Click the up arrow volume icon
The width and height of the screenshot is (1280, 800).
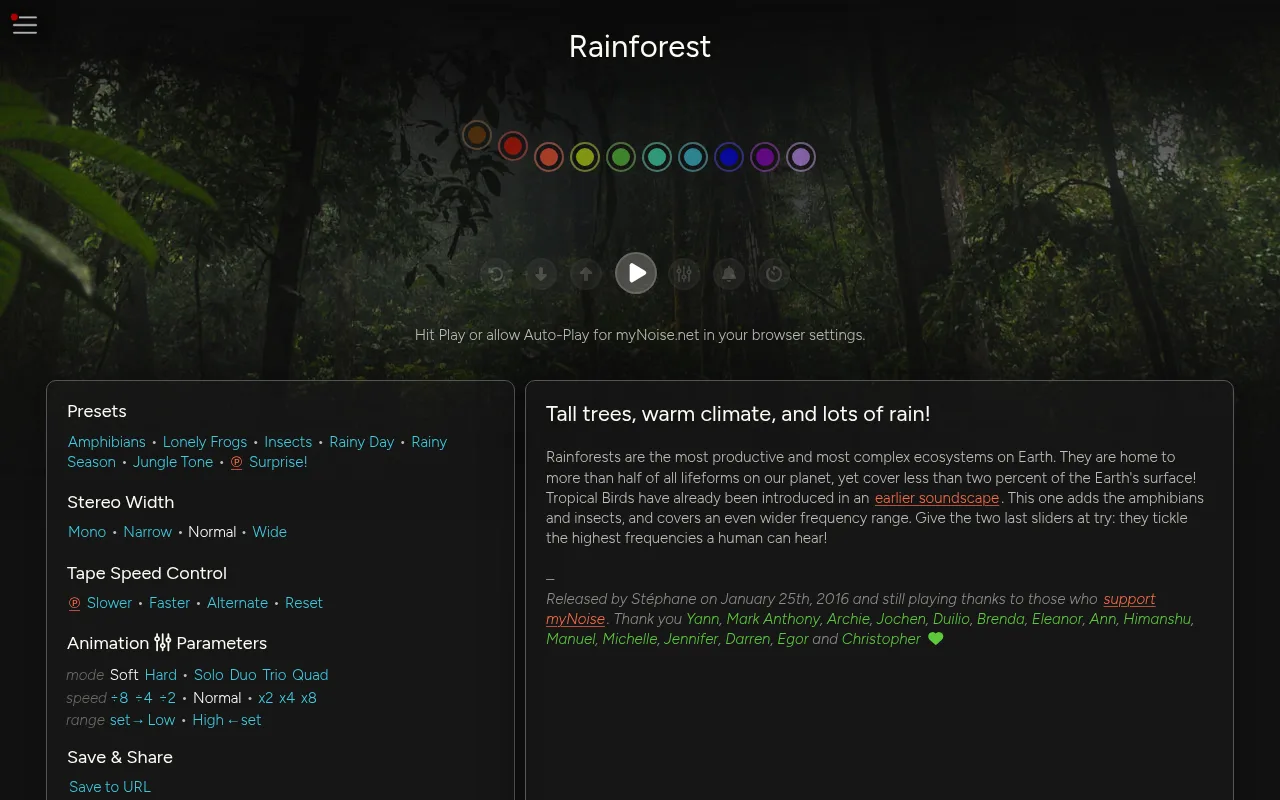(x=586, y=274)
